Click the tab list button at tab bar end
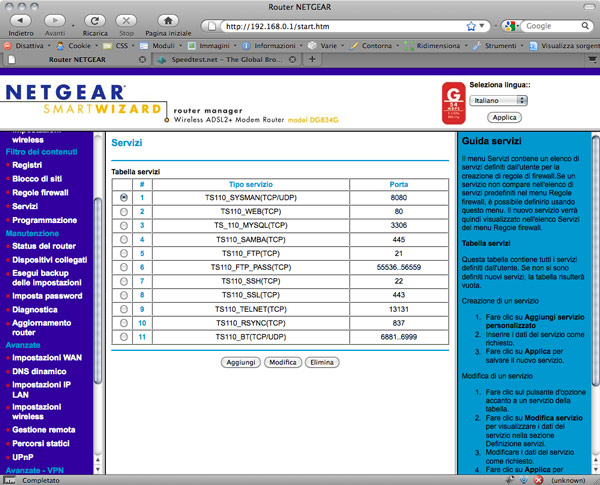Screen dimensions: 600x485 click(592, 59)
